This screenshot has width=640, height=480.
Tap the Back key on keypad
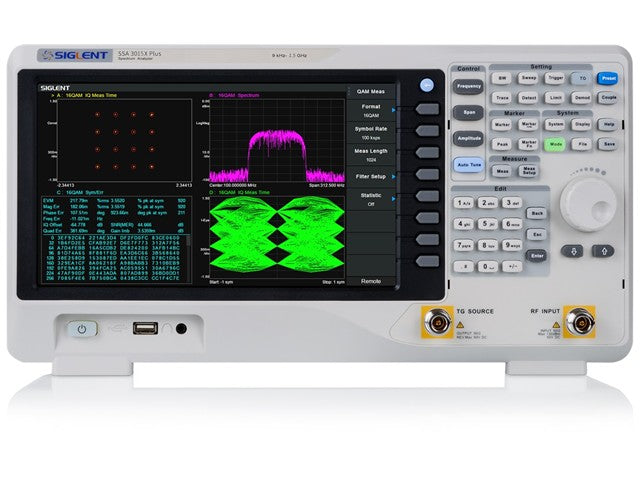(537, 213)
